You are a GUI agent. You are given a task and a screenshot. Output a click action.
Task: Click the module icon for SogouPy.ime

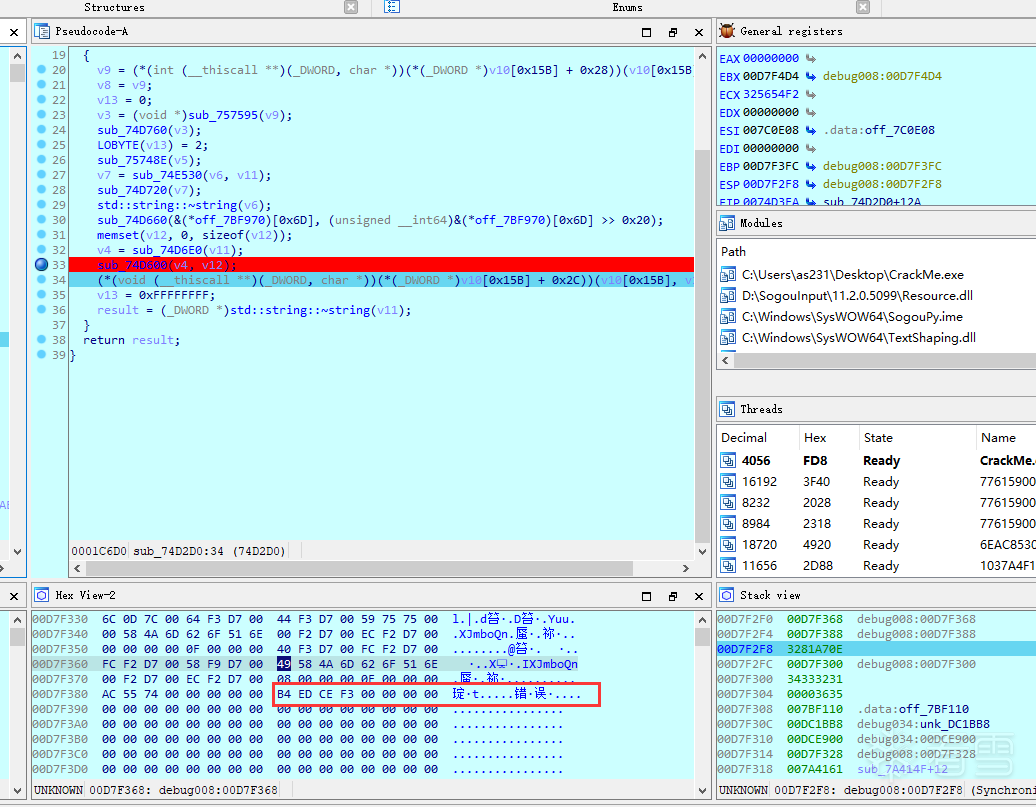point(728,317)
